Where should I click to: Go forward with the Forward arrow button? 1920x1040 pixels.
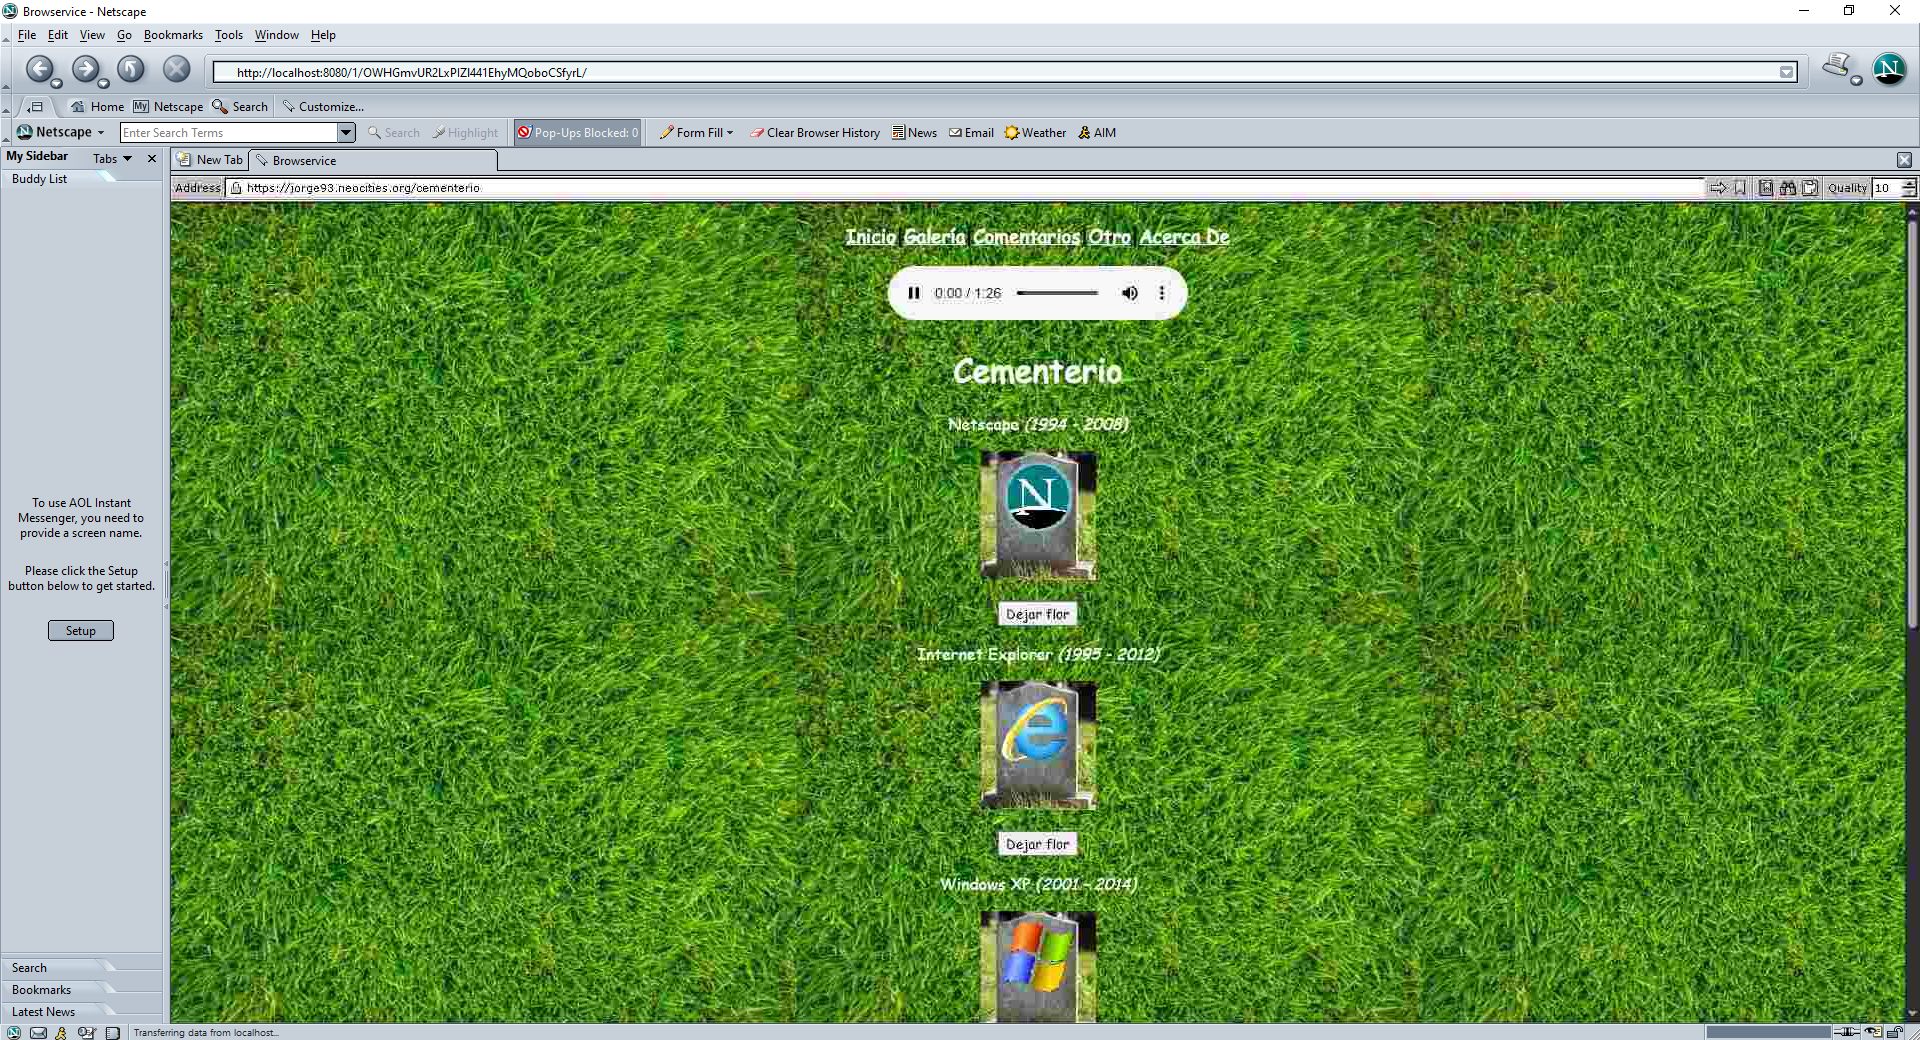[x=85, y=69]
